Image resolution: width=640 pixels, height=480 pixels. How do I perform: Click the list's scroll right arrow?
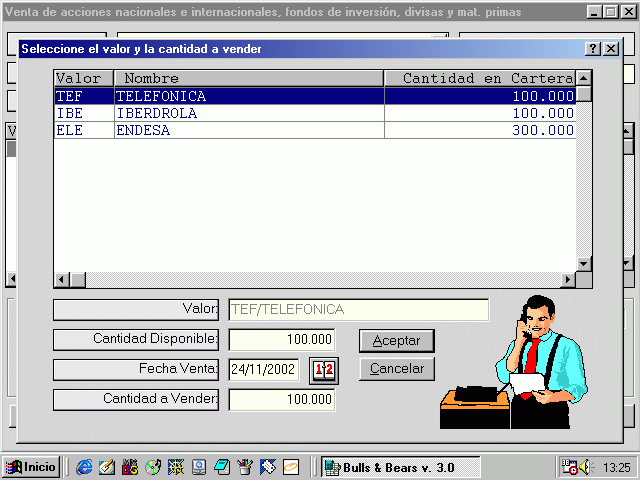click(x=568, y=280)
